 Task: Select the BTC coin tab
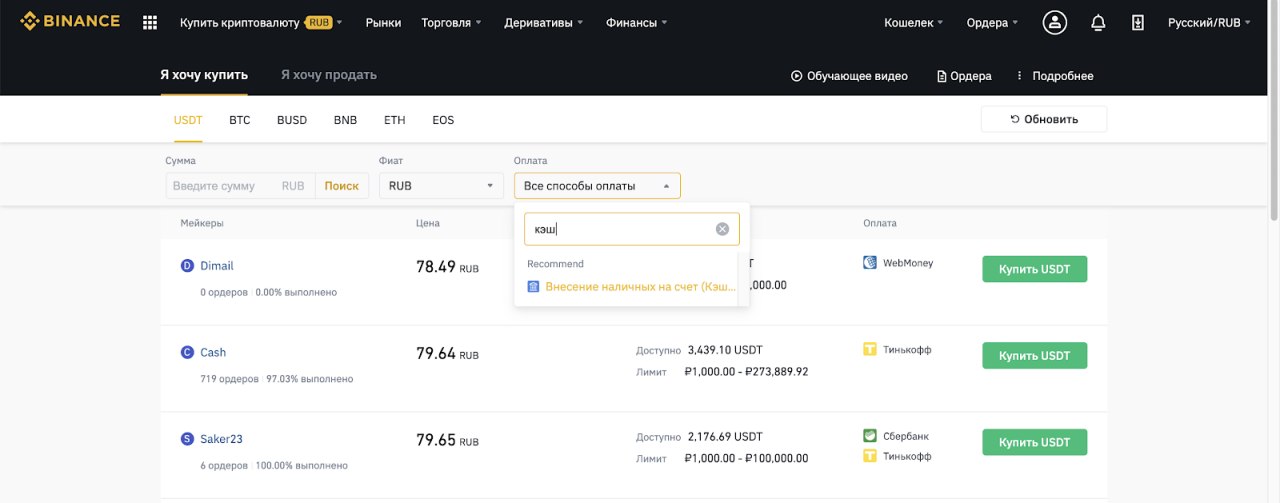tap(240, 120)
